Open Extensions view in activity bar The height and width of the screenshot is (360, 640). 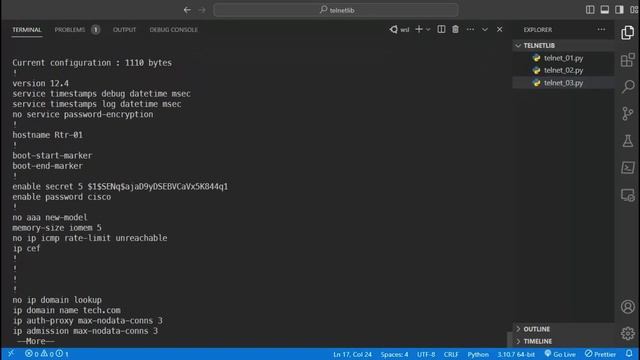click(x=627, y=60)
